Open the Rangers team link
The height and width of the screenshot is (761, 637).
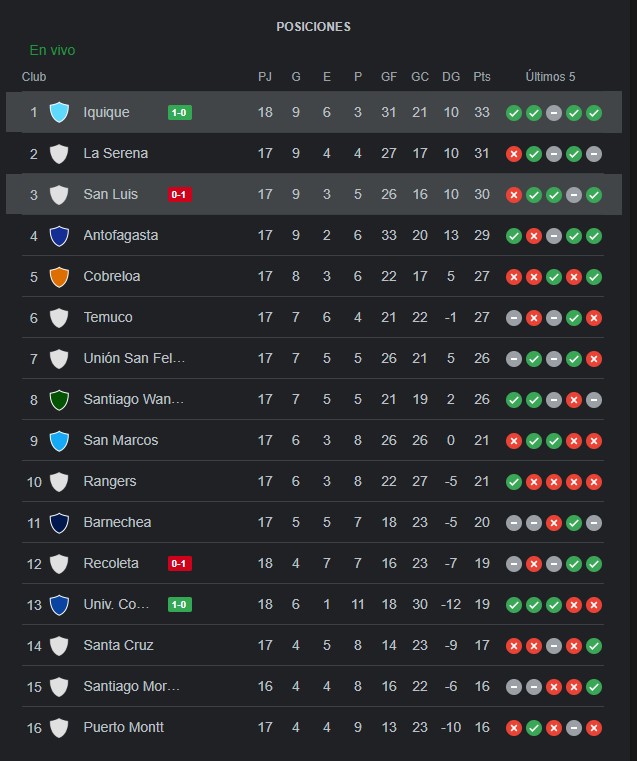[x=110, y=481]
